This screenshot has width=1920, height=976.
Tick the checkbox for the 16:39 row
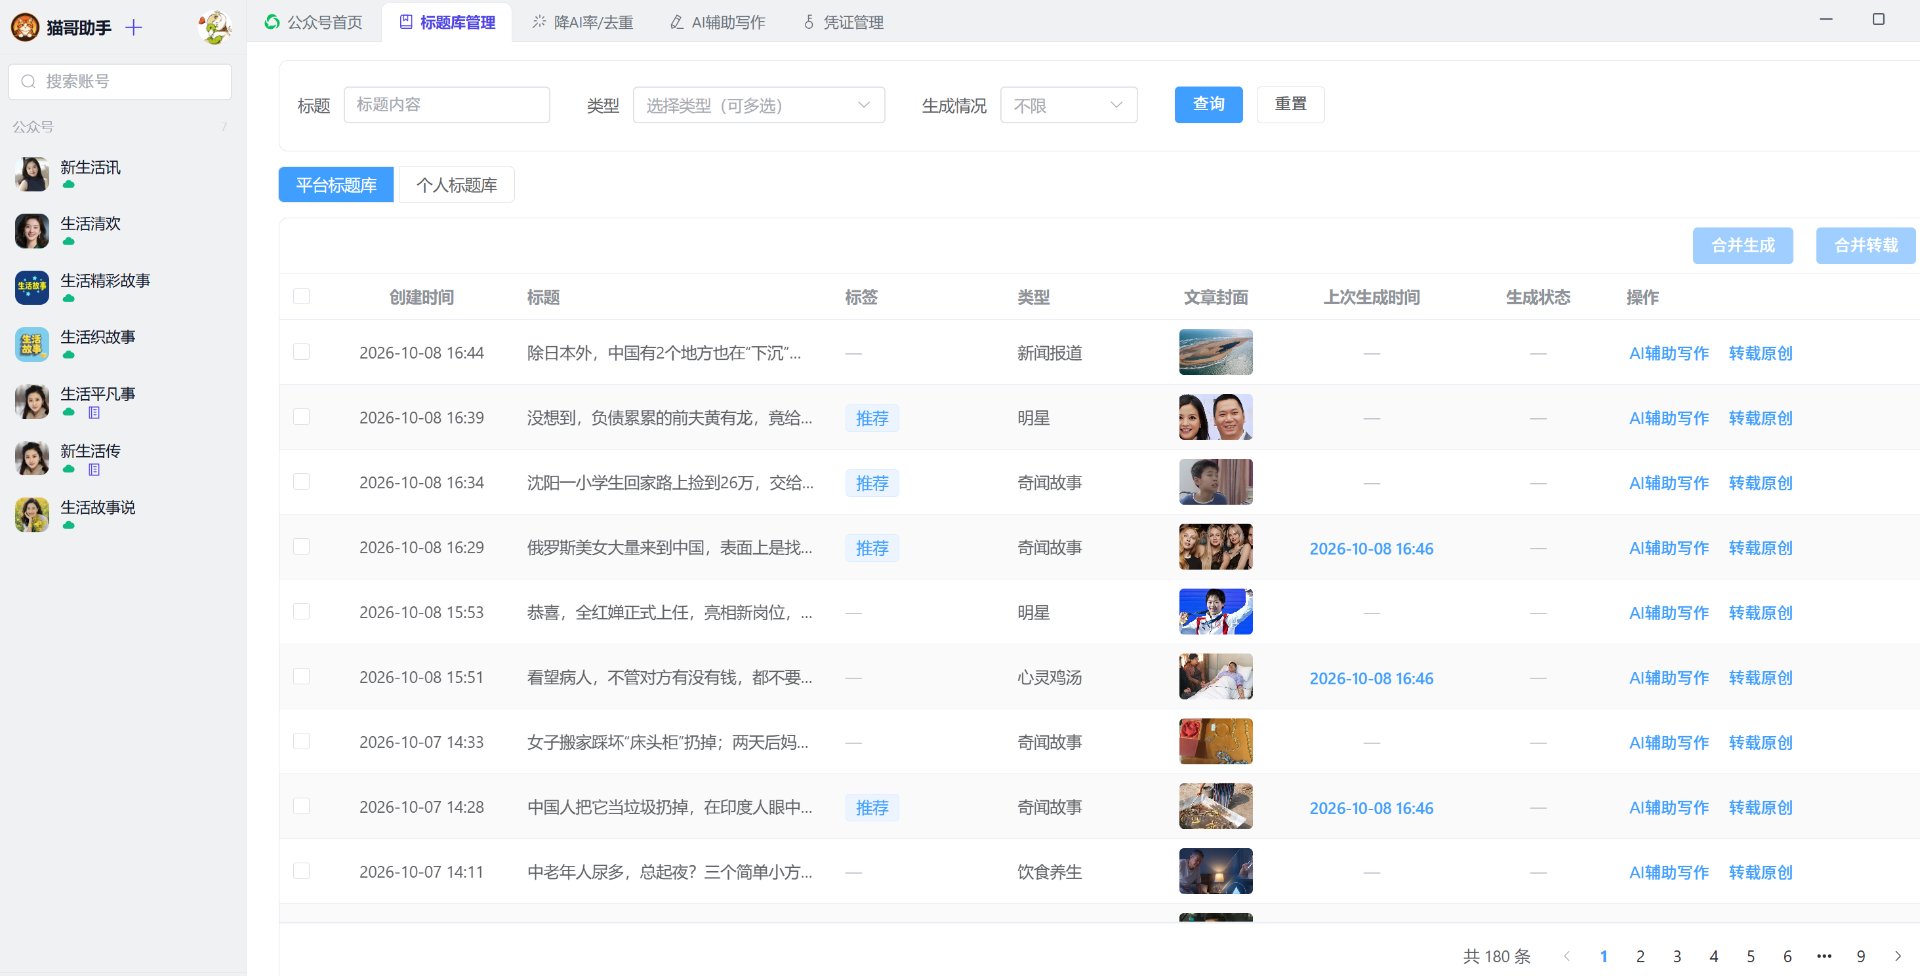[x=301, y=417]
